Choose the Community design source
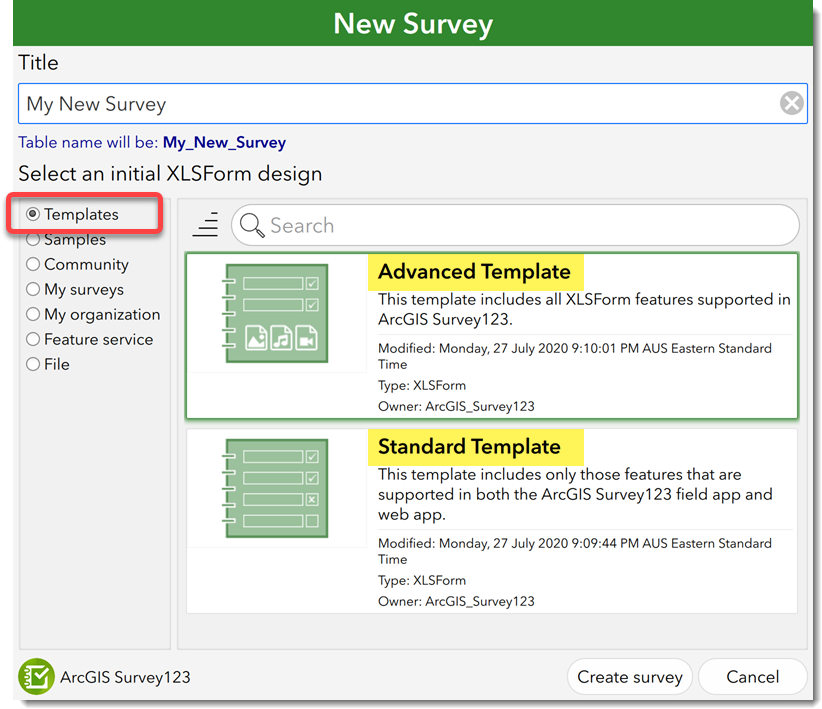This screenshot has width=822, height=709. pos(31,264)
